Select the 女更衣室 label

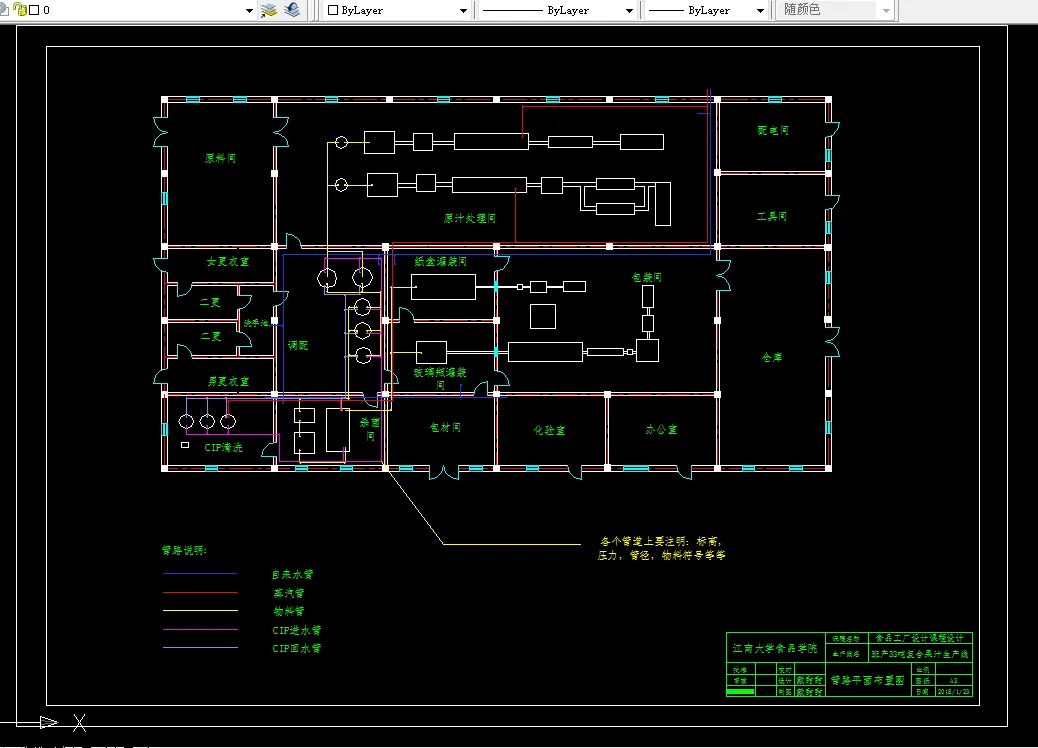(228, 261)
